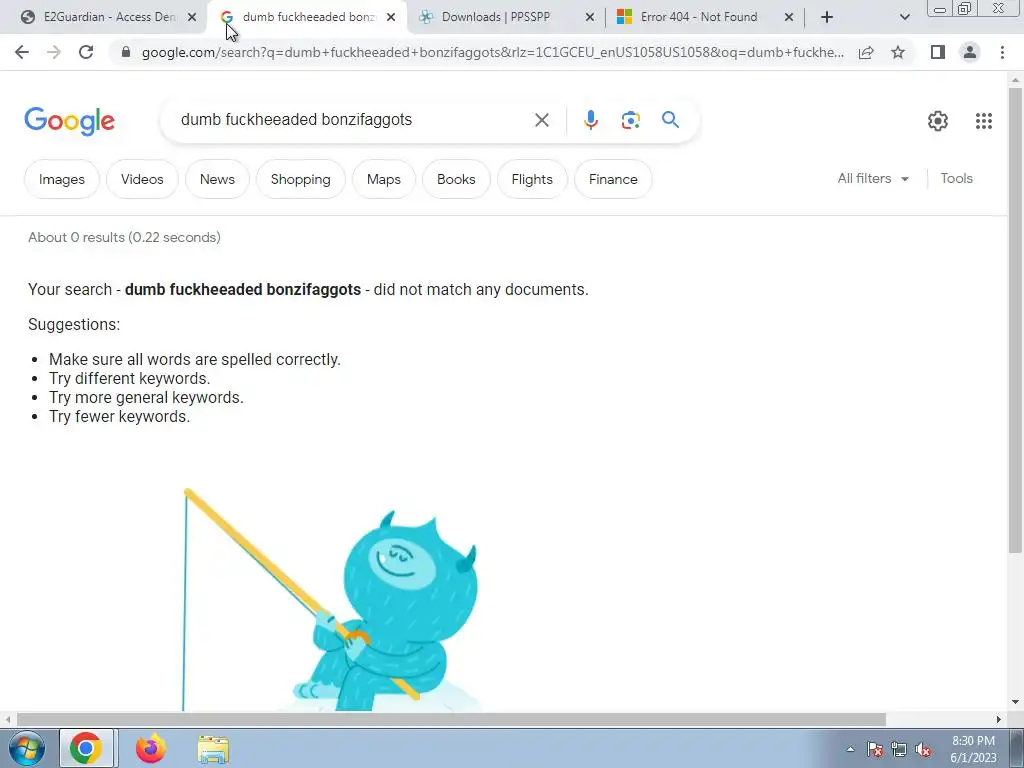Filter results by Books
The width and height of the screenshot is (1024, 768).
[456, 179]
